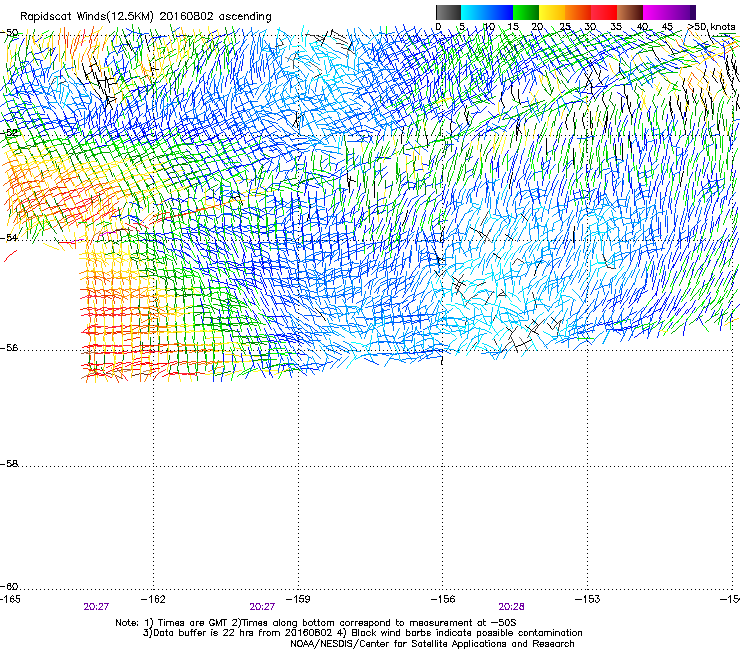Click the 'Times are GMT' note line
Viewport: 740px width, 650px height.
coord(315,623)
